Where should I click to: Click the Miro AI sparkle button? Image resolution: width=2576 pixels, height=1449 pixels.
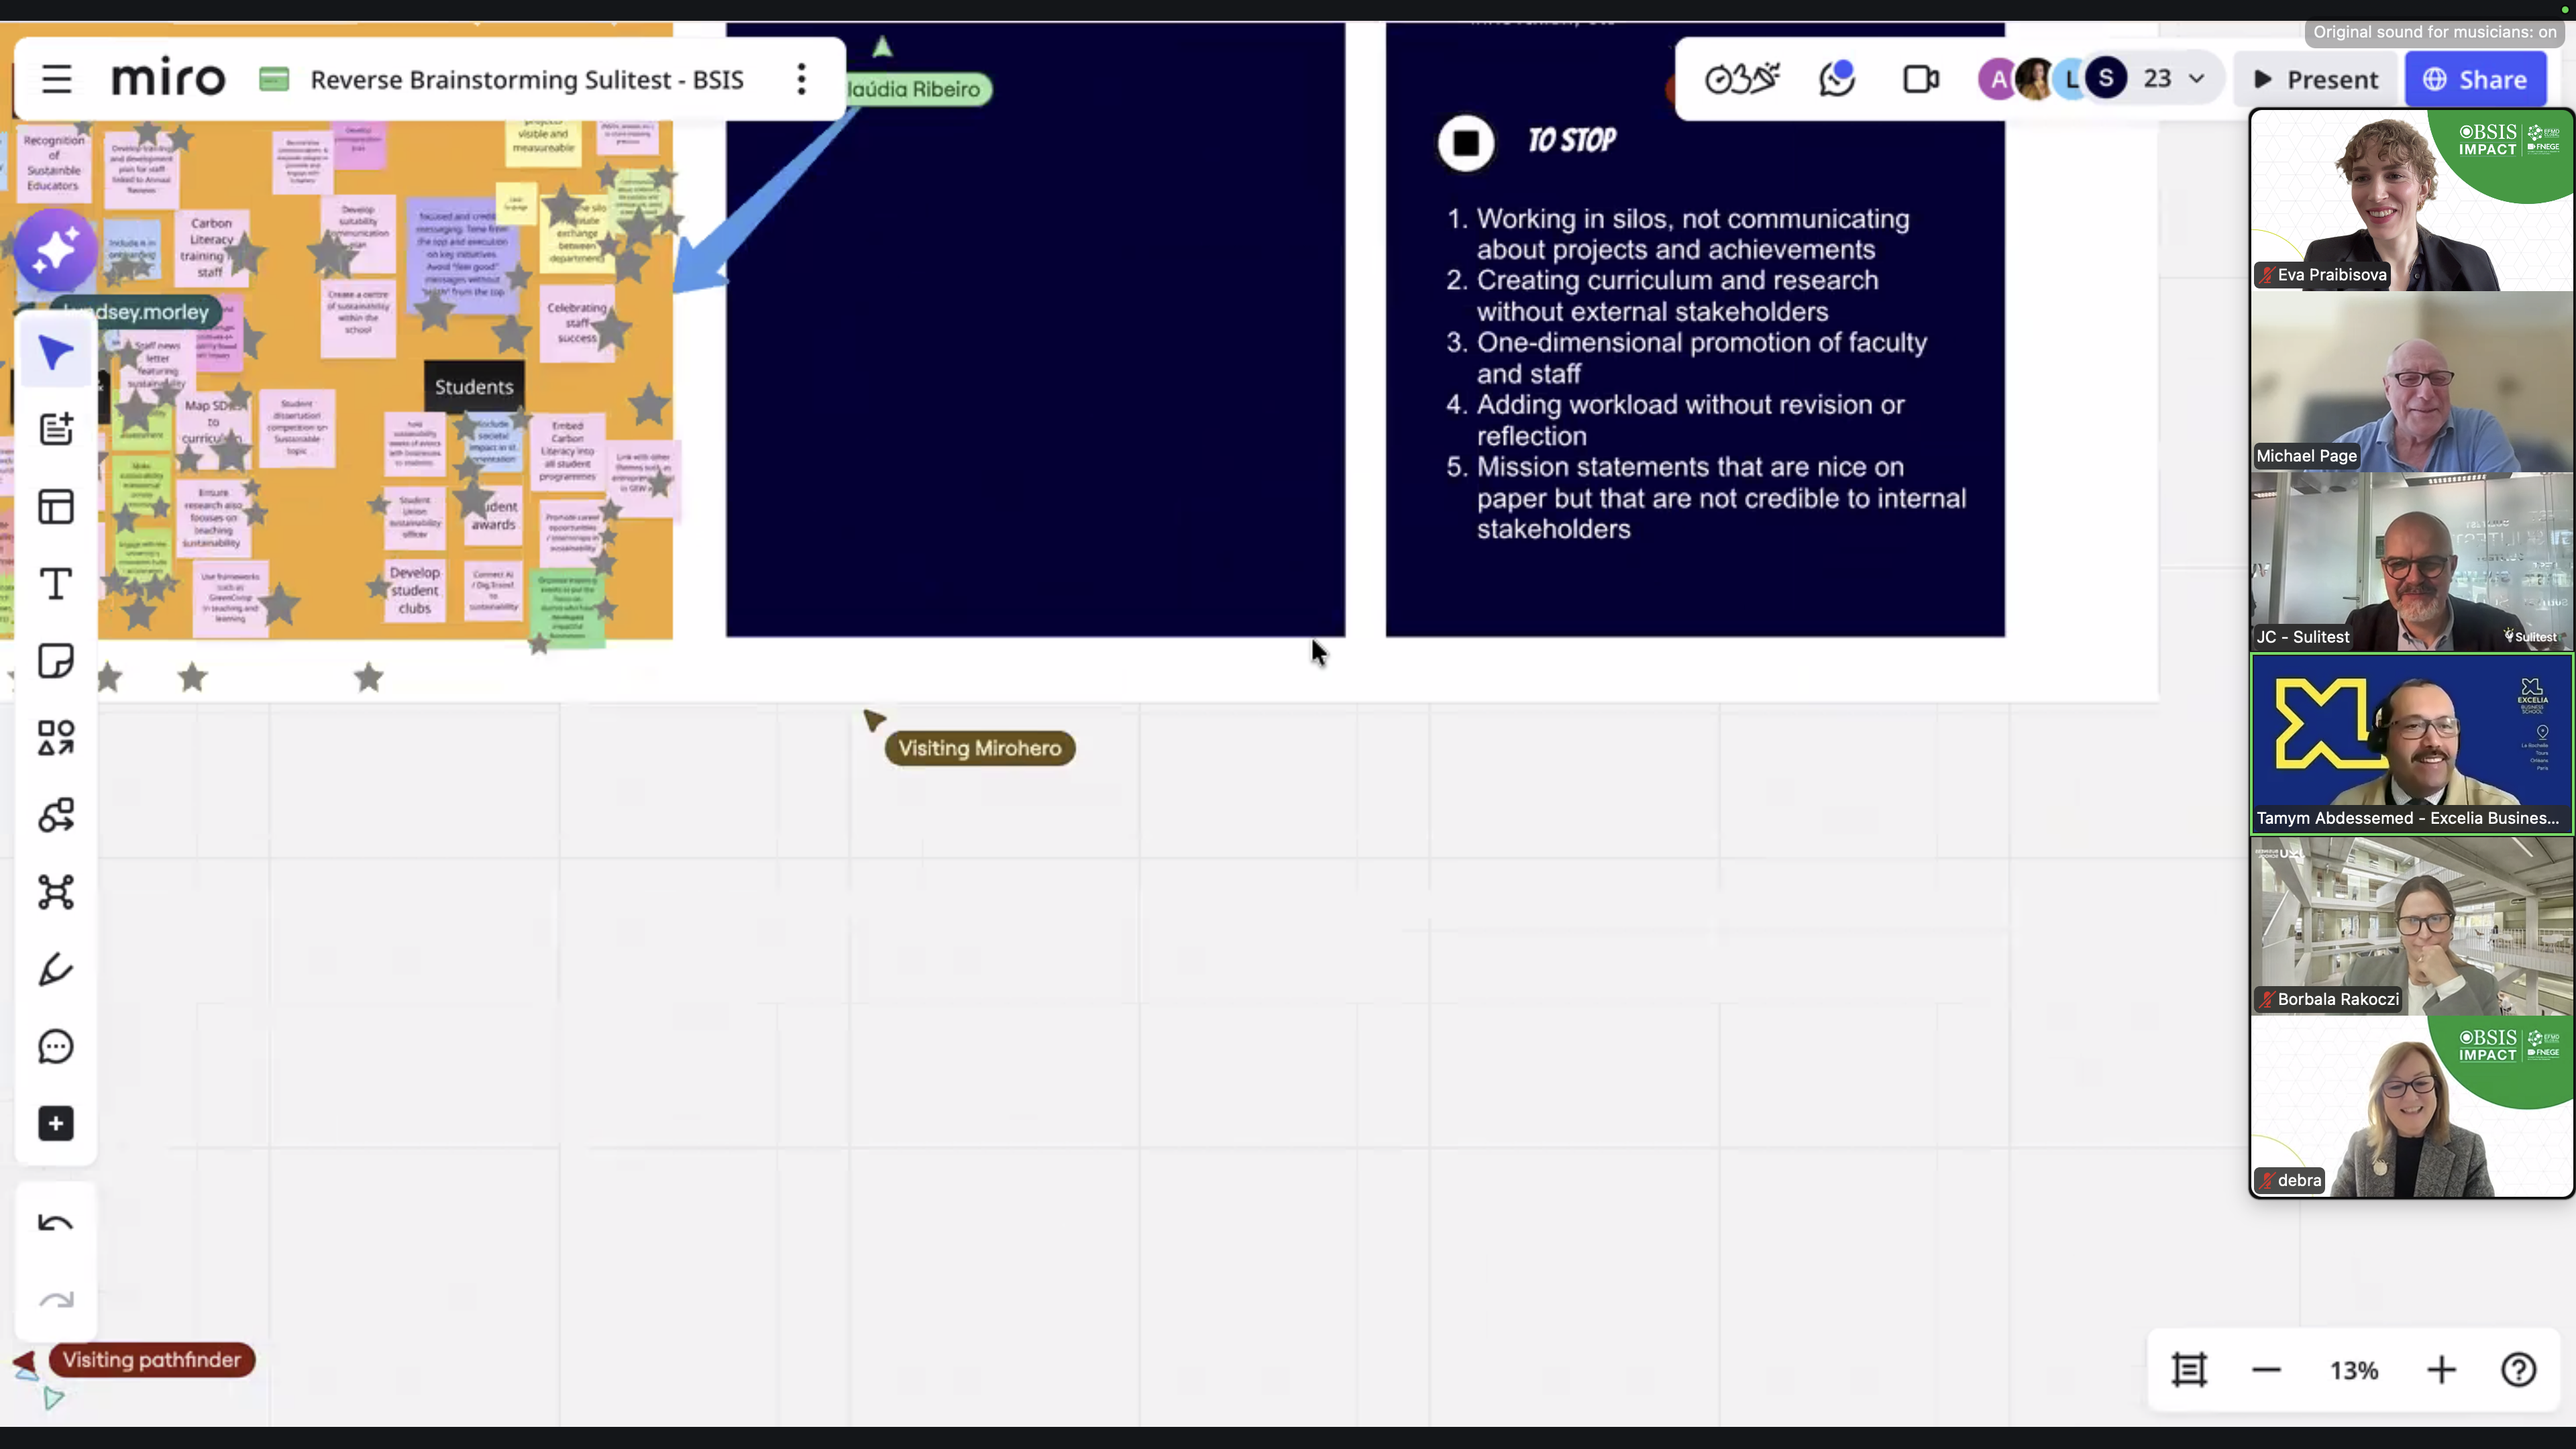pos(56,249)
